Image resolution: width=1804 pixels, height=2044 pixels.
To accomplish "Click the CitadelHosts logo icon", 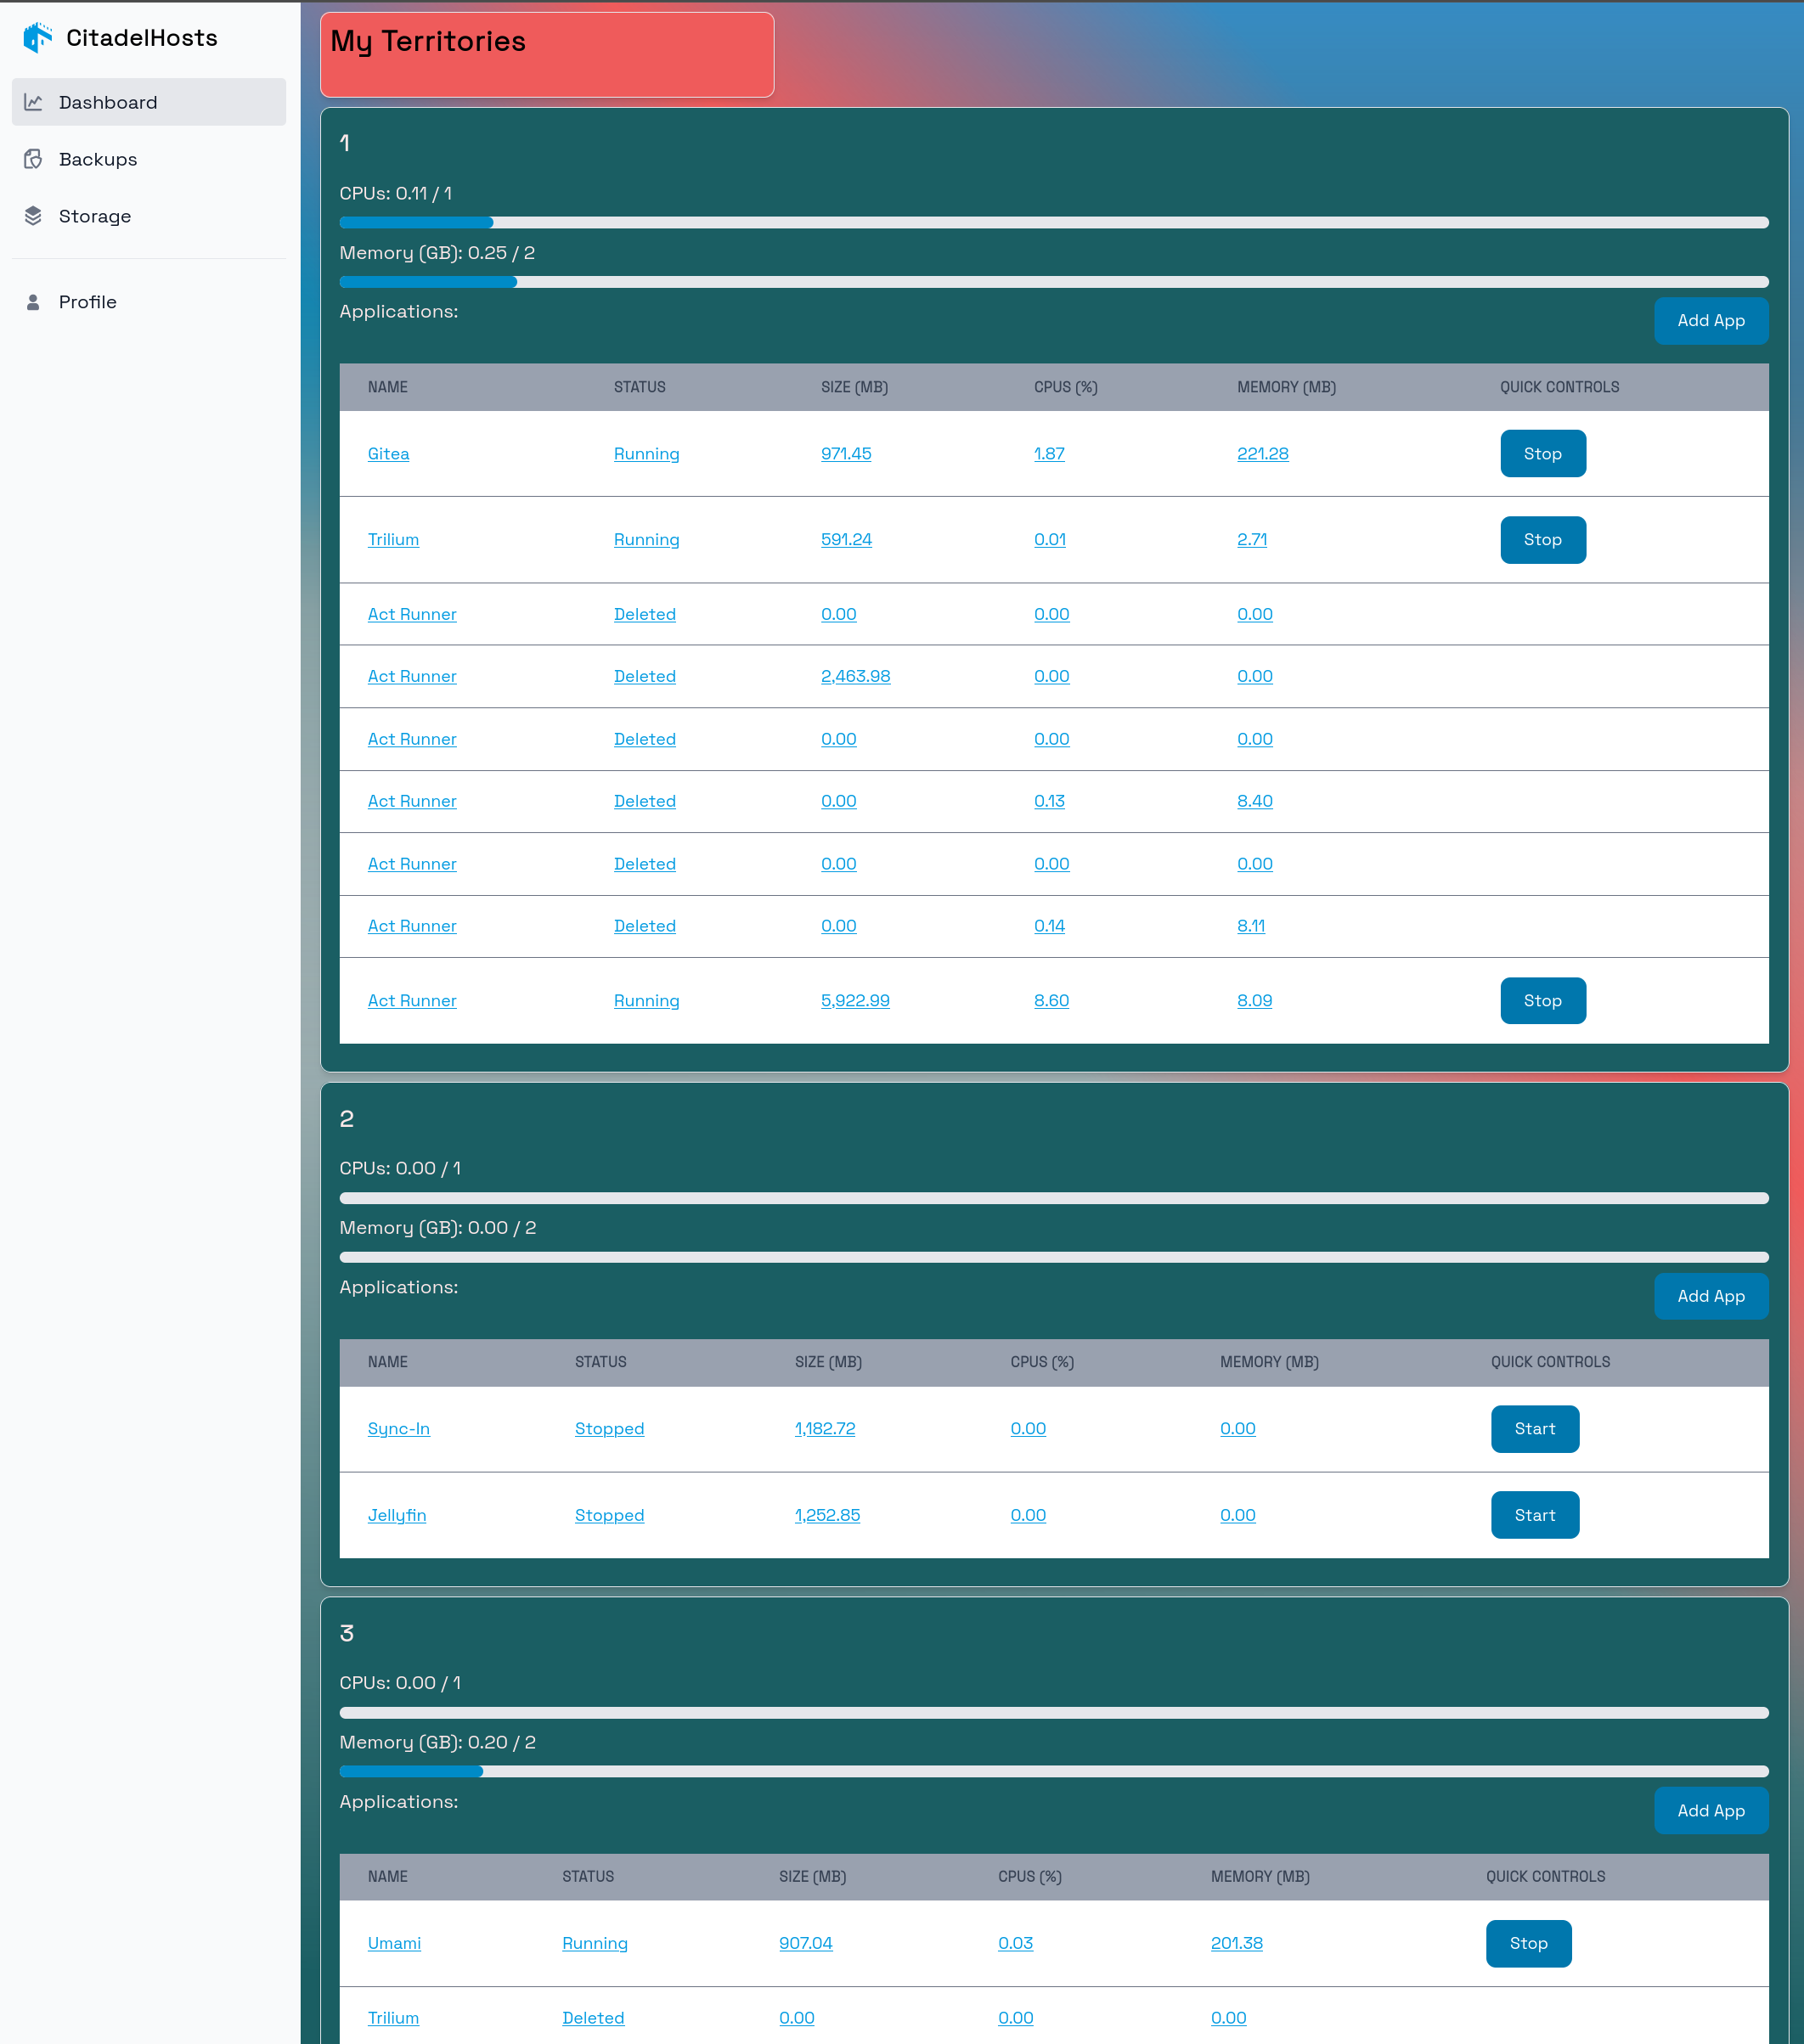I will point(37,37).
